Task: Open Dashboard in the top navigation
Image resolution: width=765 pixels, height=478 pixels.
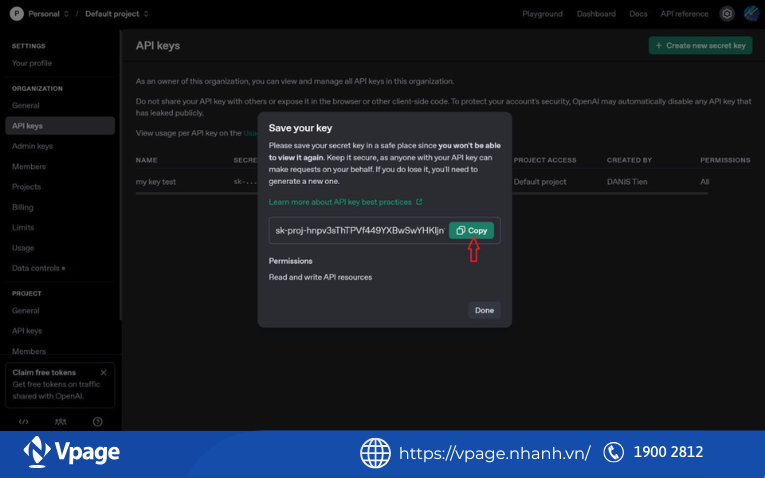Action: [596, 14]
